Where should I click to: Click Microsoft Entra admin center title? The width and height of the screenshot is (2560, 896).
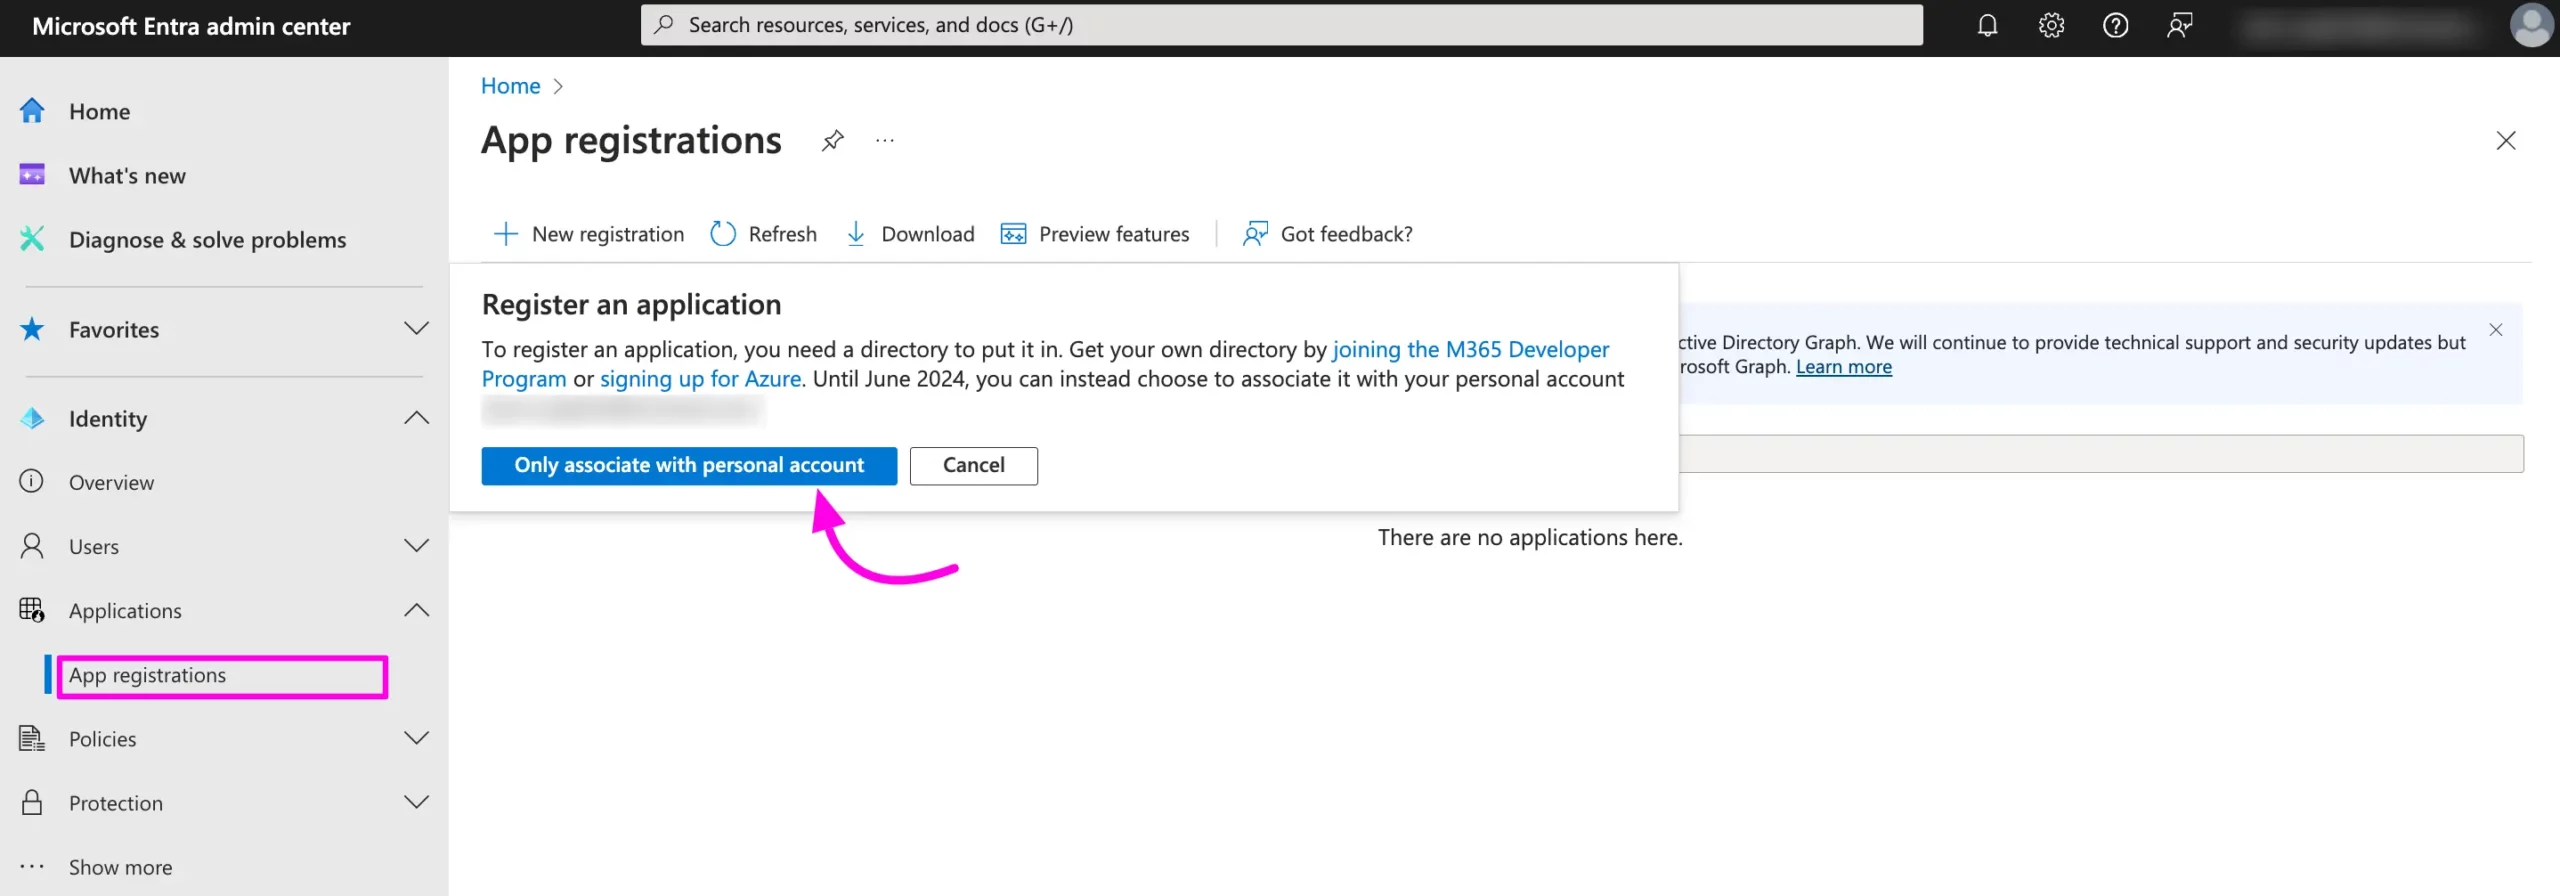191,26
